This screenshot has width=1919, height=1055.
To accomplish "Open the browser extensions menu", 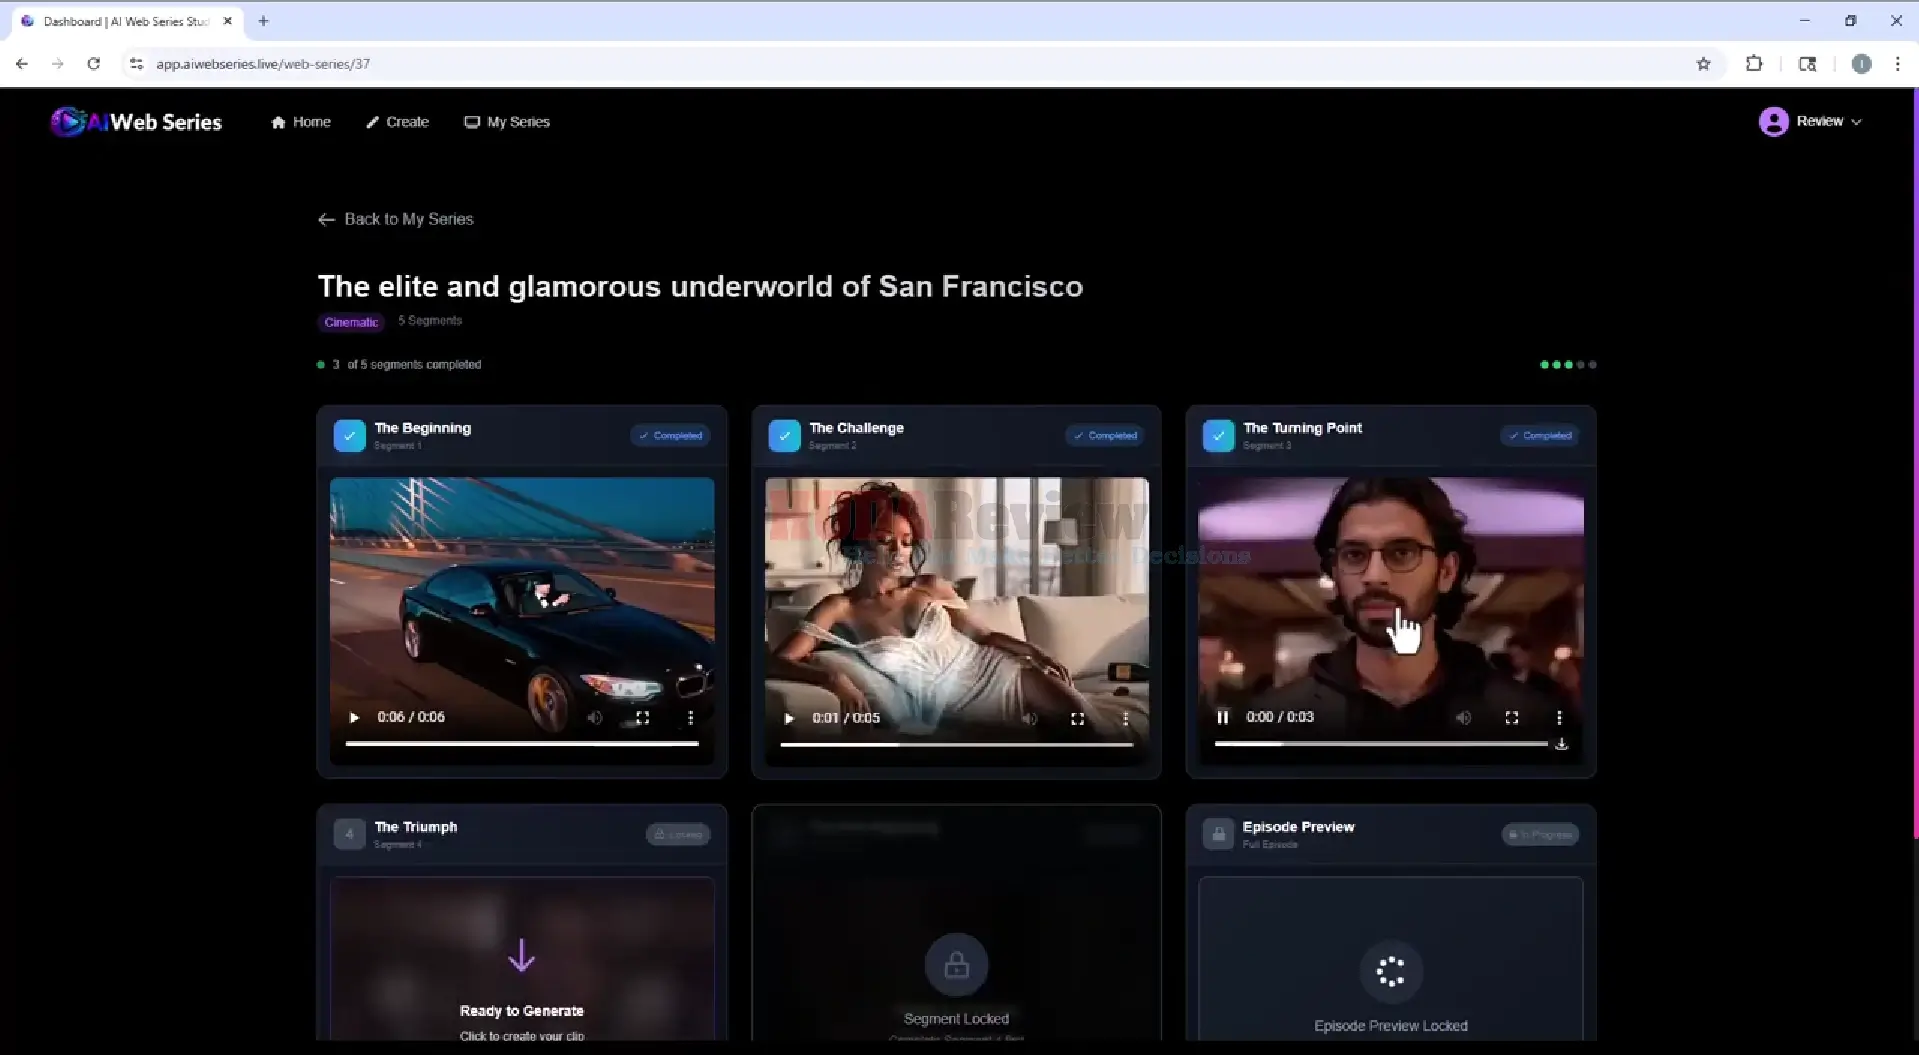I will click(x=1754, y=64).
